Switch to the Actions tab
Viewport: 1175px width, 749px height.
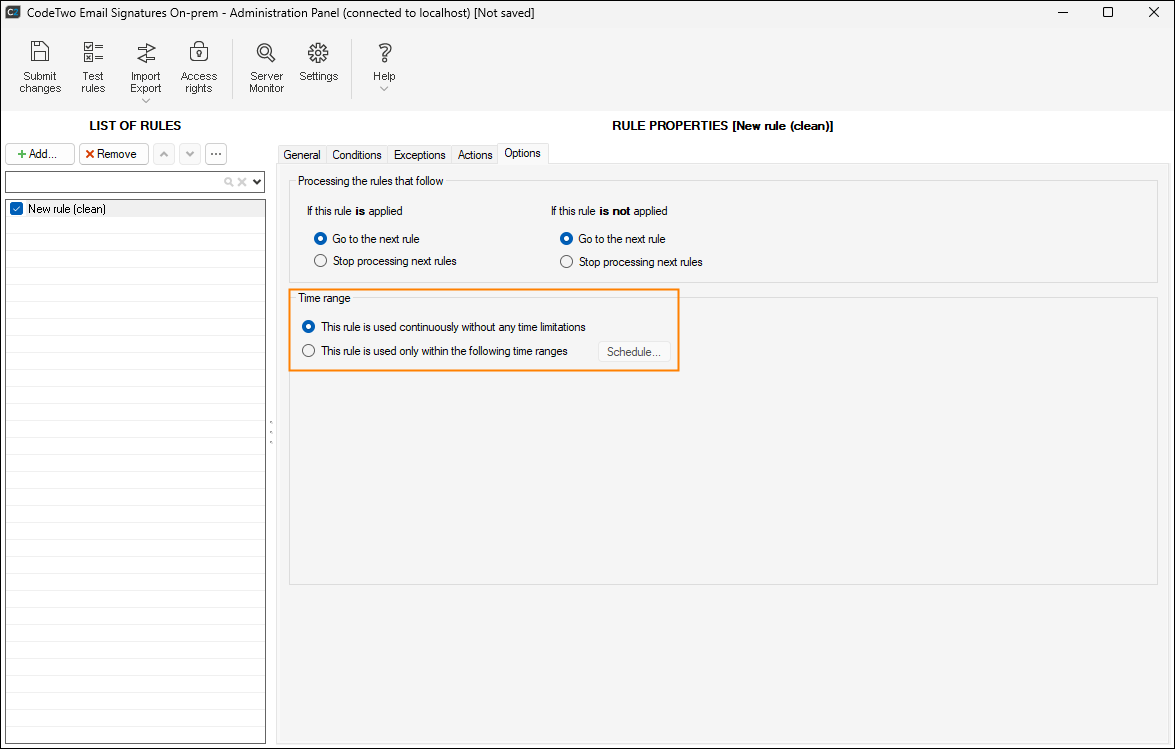[475, 155]
